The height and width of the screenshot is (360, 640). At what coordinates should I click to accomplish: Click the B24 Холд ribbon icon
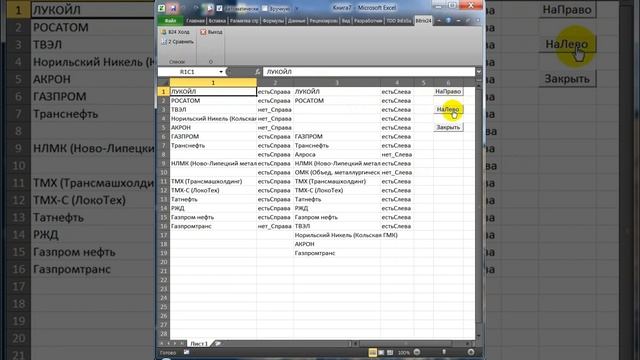click(176, 32)
